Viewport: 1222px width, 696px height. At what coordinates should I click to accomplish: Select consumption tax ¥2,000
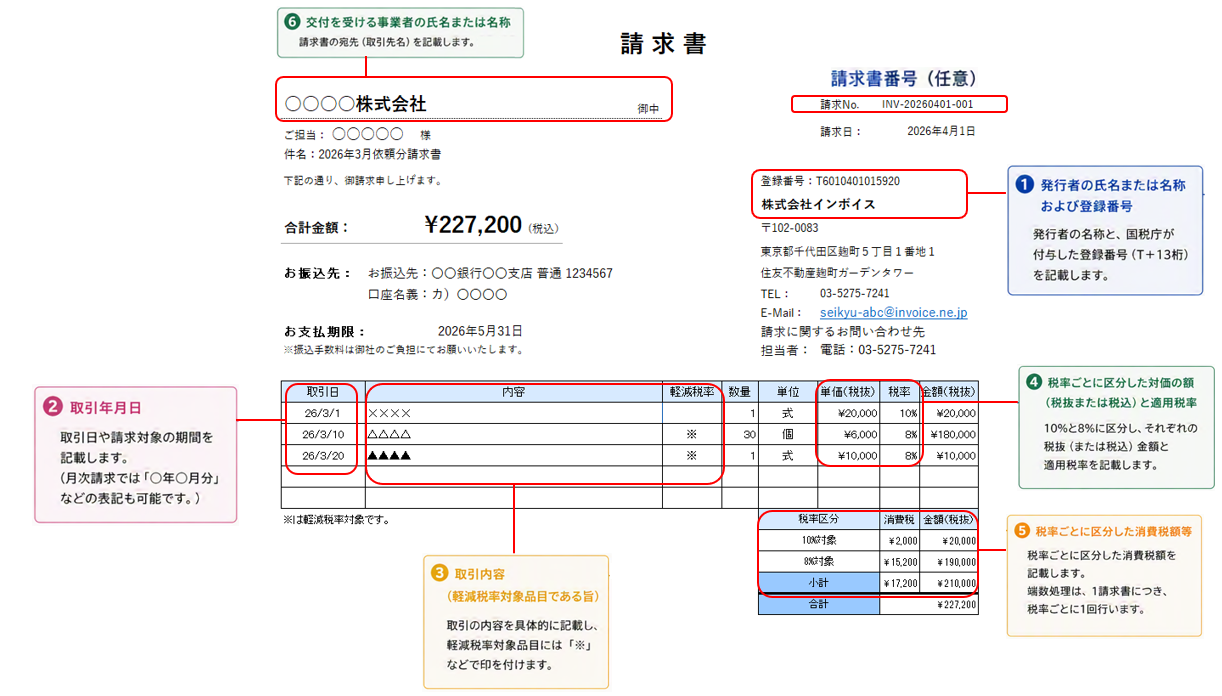pos(902,540)
